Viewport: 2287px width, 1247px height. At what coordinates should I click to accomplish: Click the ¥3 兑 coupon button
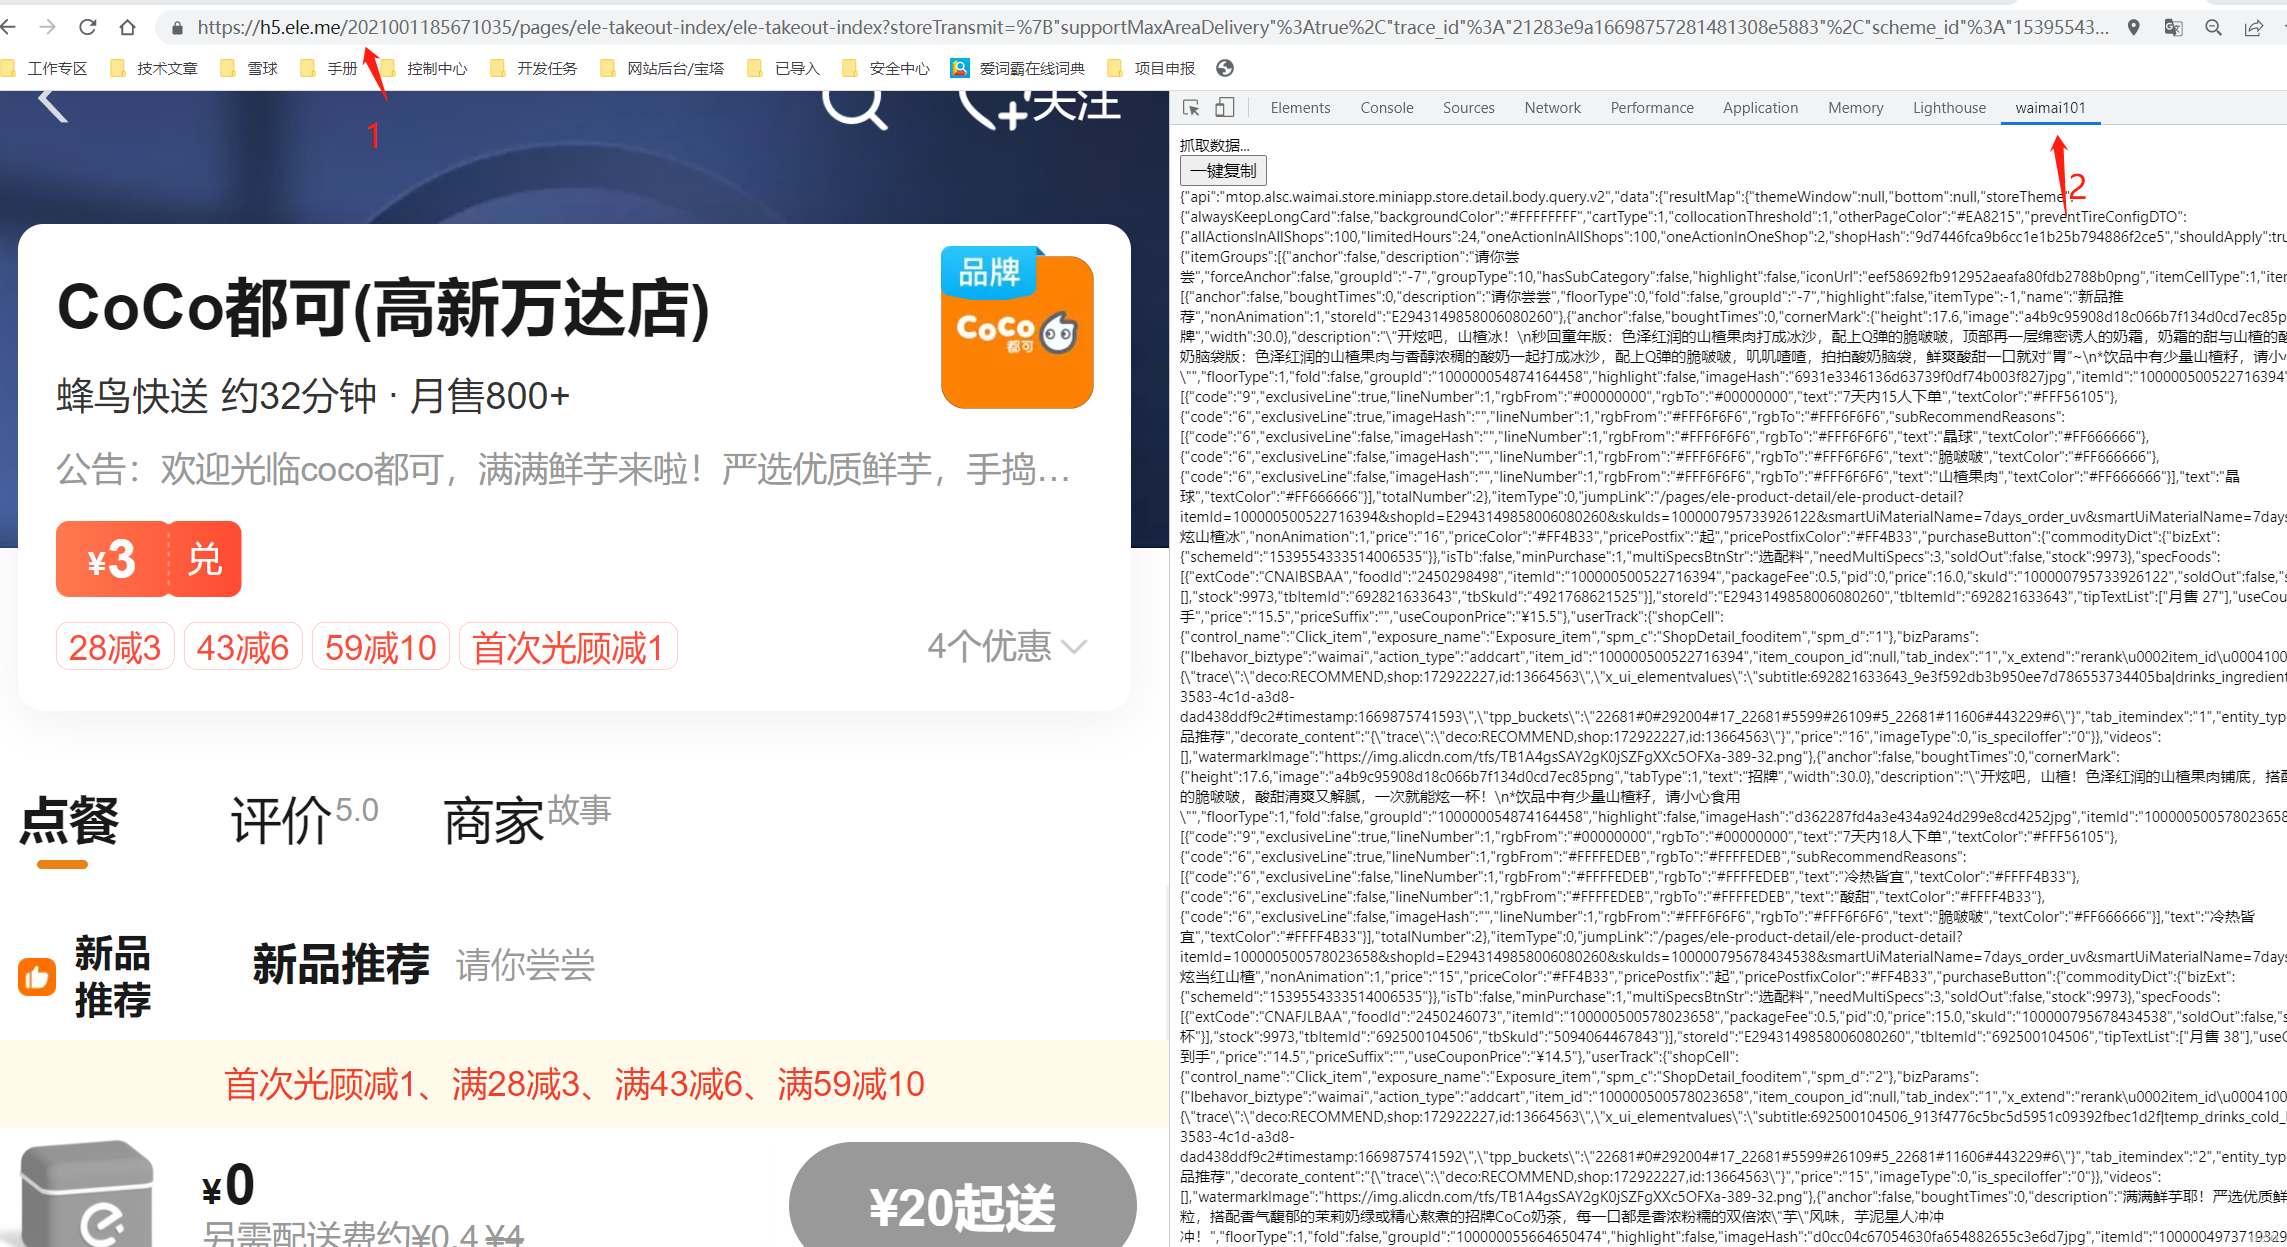coord(148,559)
